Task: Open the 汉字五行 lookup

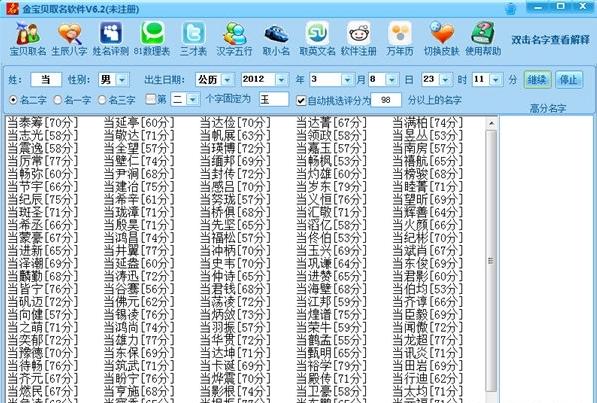Action: (x=235, y=39)
